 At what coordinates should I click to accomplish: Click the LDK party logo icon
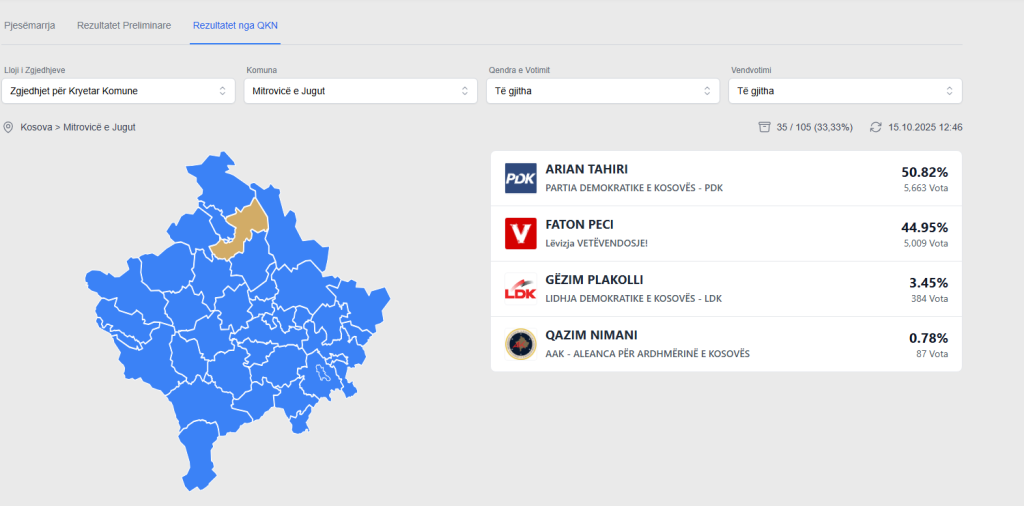click(x=521, y=289)
